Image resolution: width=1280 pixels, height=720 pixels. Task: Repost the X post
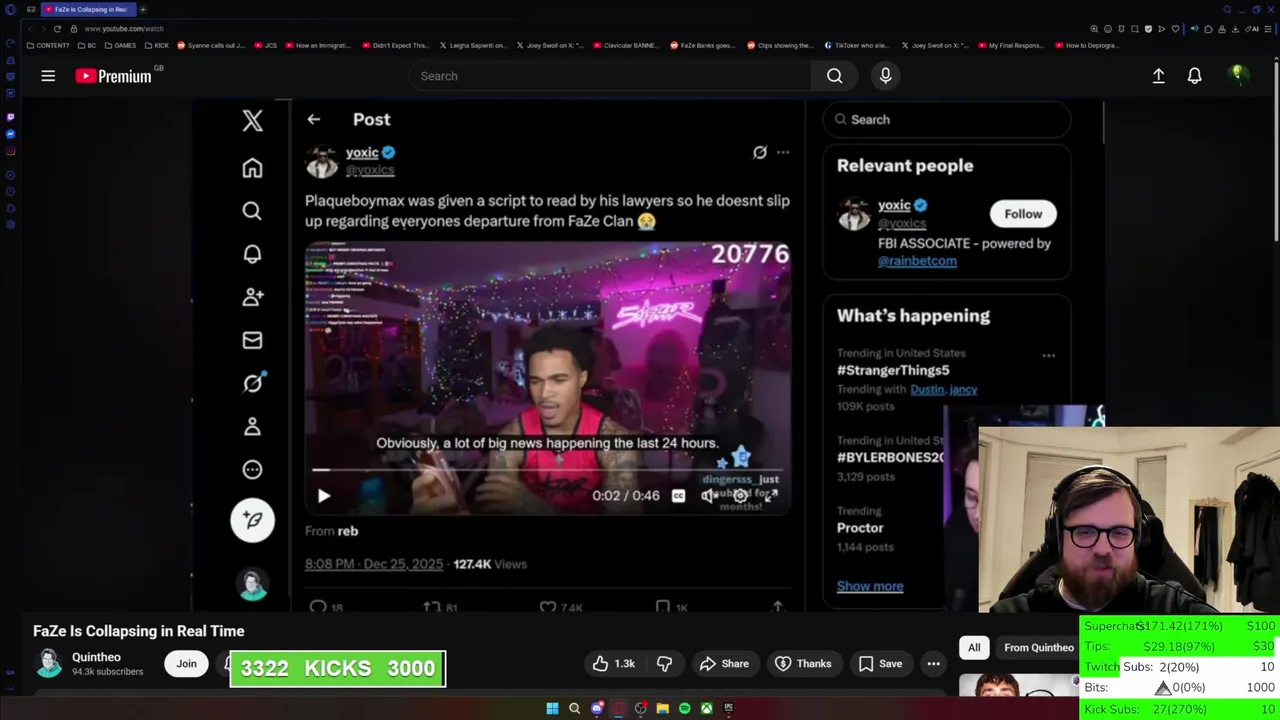(431, 606)
